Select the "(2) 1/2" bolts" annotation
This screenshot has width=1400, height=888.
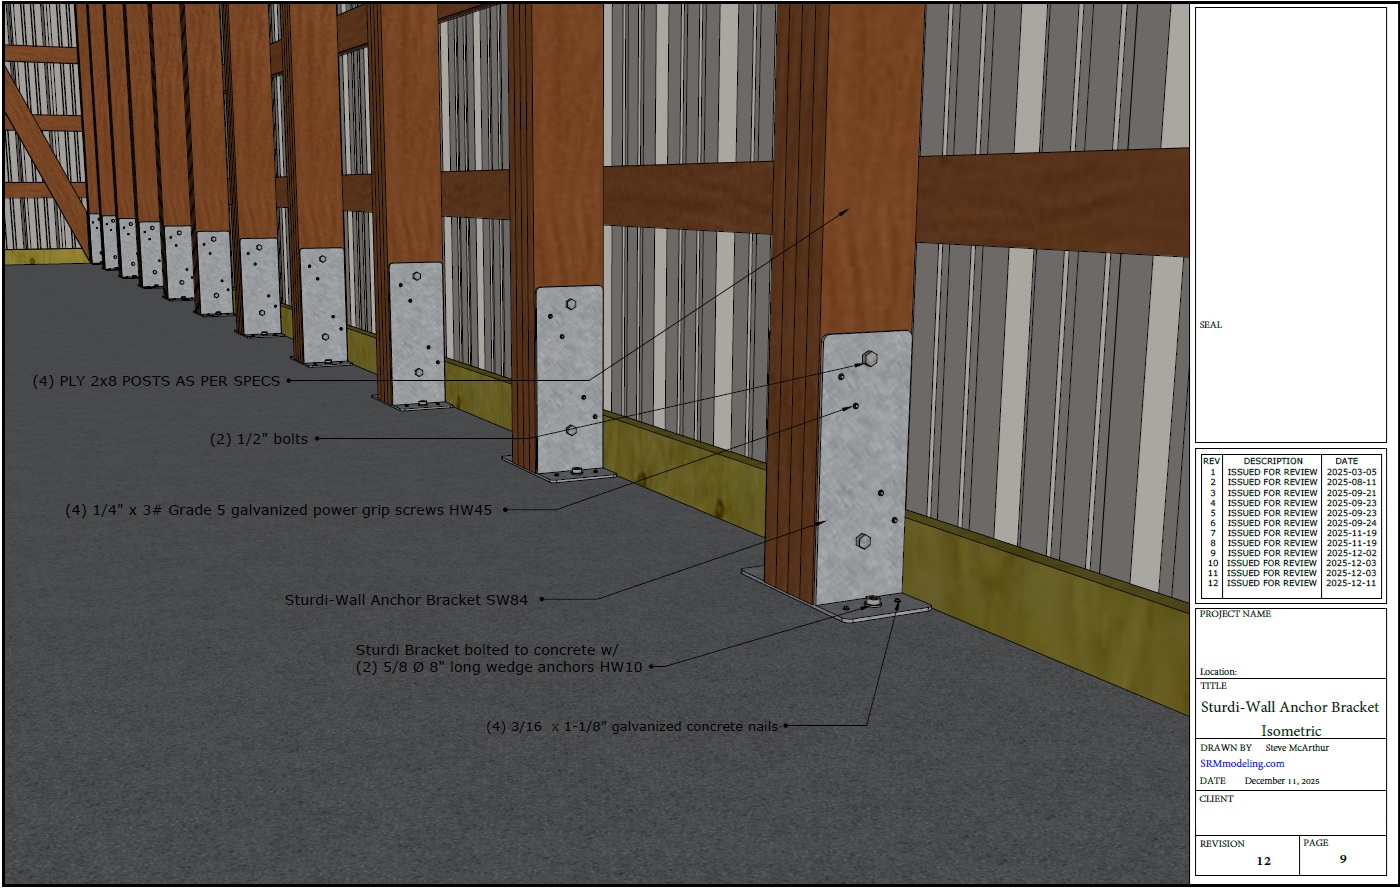tap(258, 438)
